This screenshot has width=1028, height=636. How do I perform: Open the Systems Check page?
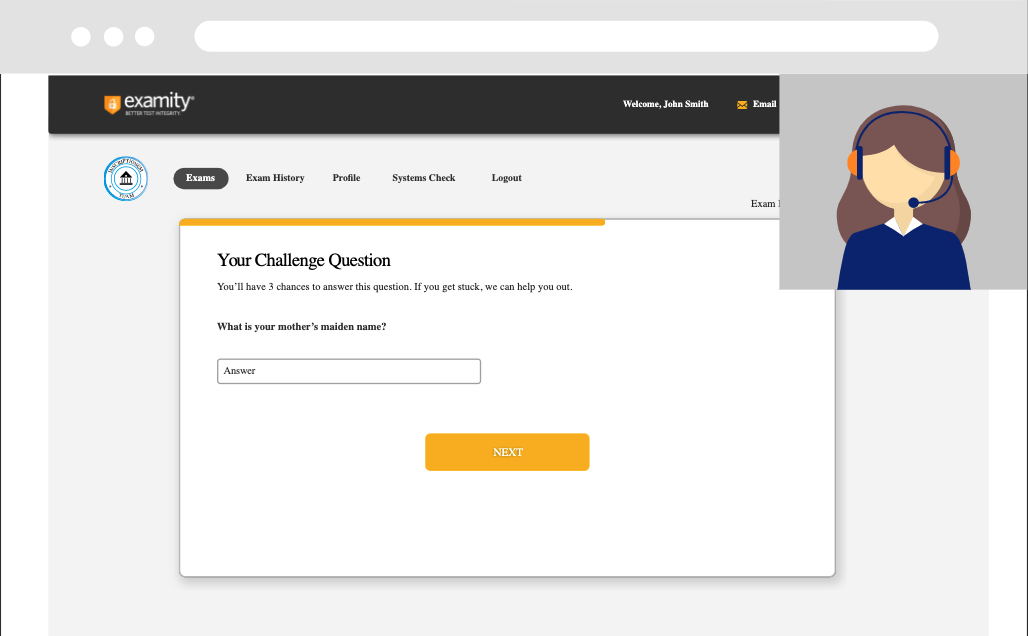[423, 178]
